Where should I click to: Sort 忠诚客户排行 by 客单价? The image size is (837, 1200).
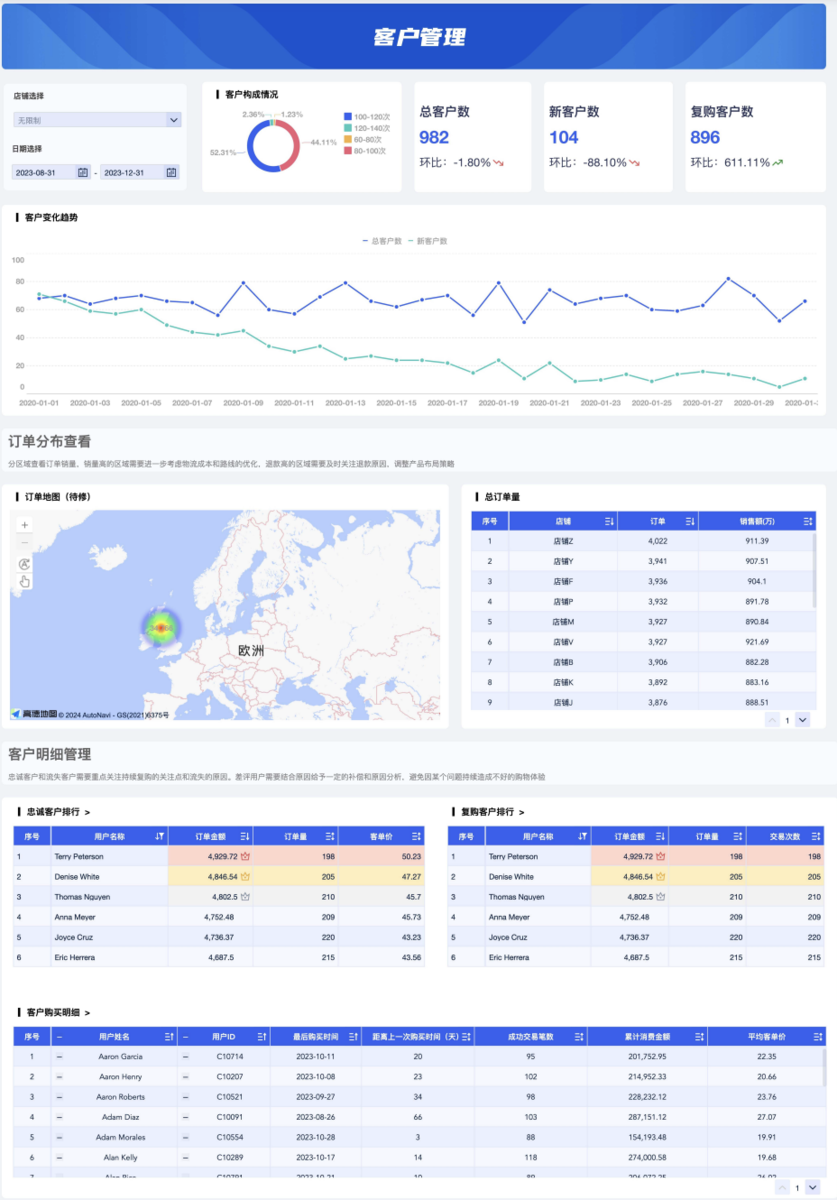coord(416,836)
